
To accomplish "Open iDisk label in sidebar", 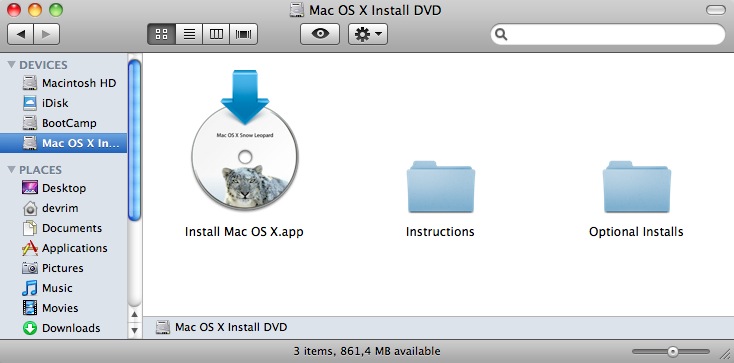I will click(55, 103).
